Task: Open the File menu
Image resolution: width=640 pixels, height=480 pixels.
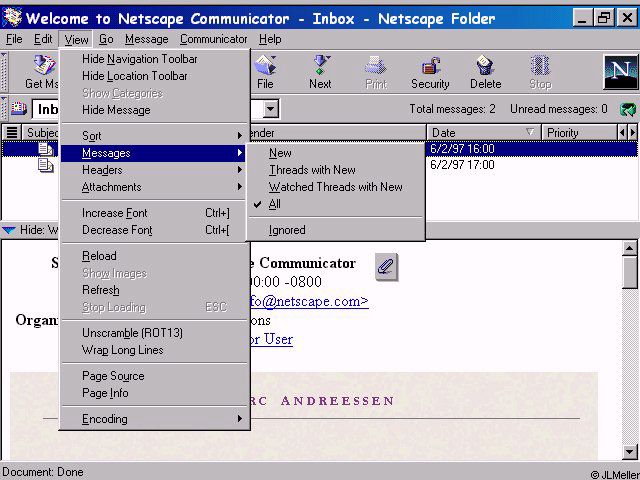Action: (x=14, y=39)
